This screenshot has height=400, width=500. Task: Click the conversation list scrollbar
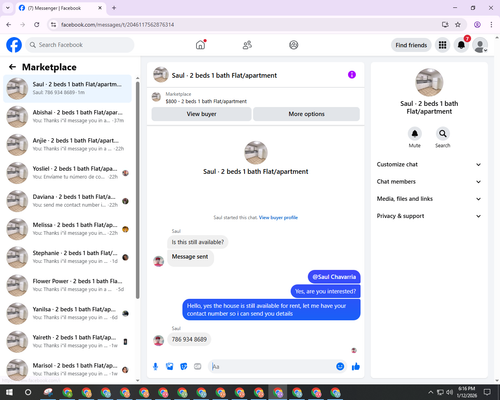(x=138, y=190)
